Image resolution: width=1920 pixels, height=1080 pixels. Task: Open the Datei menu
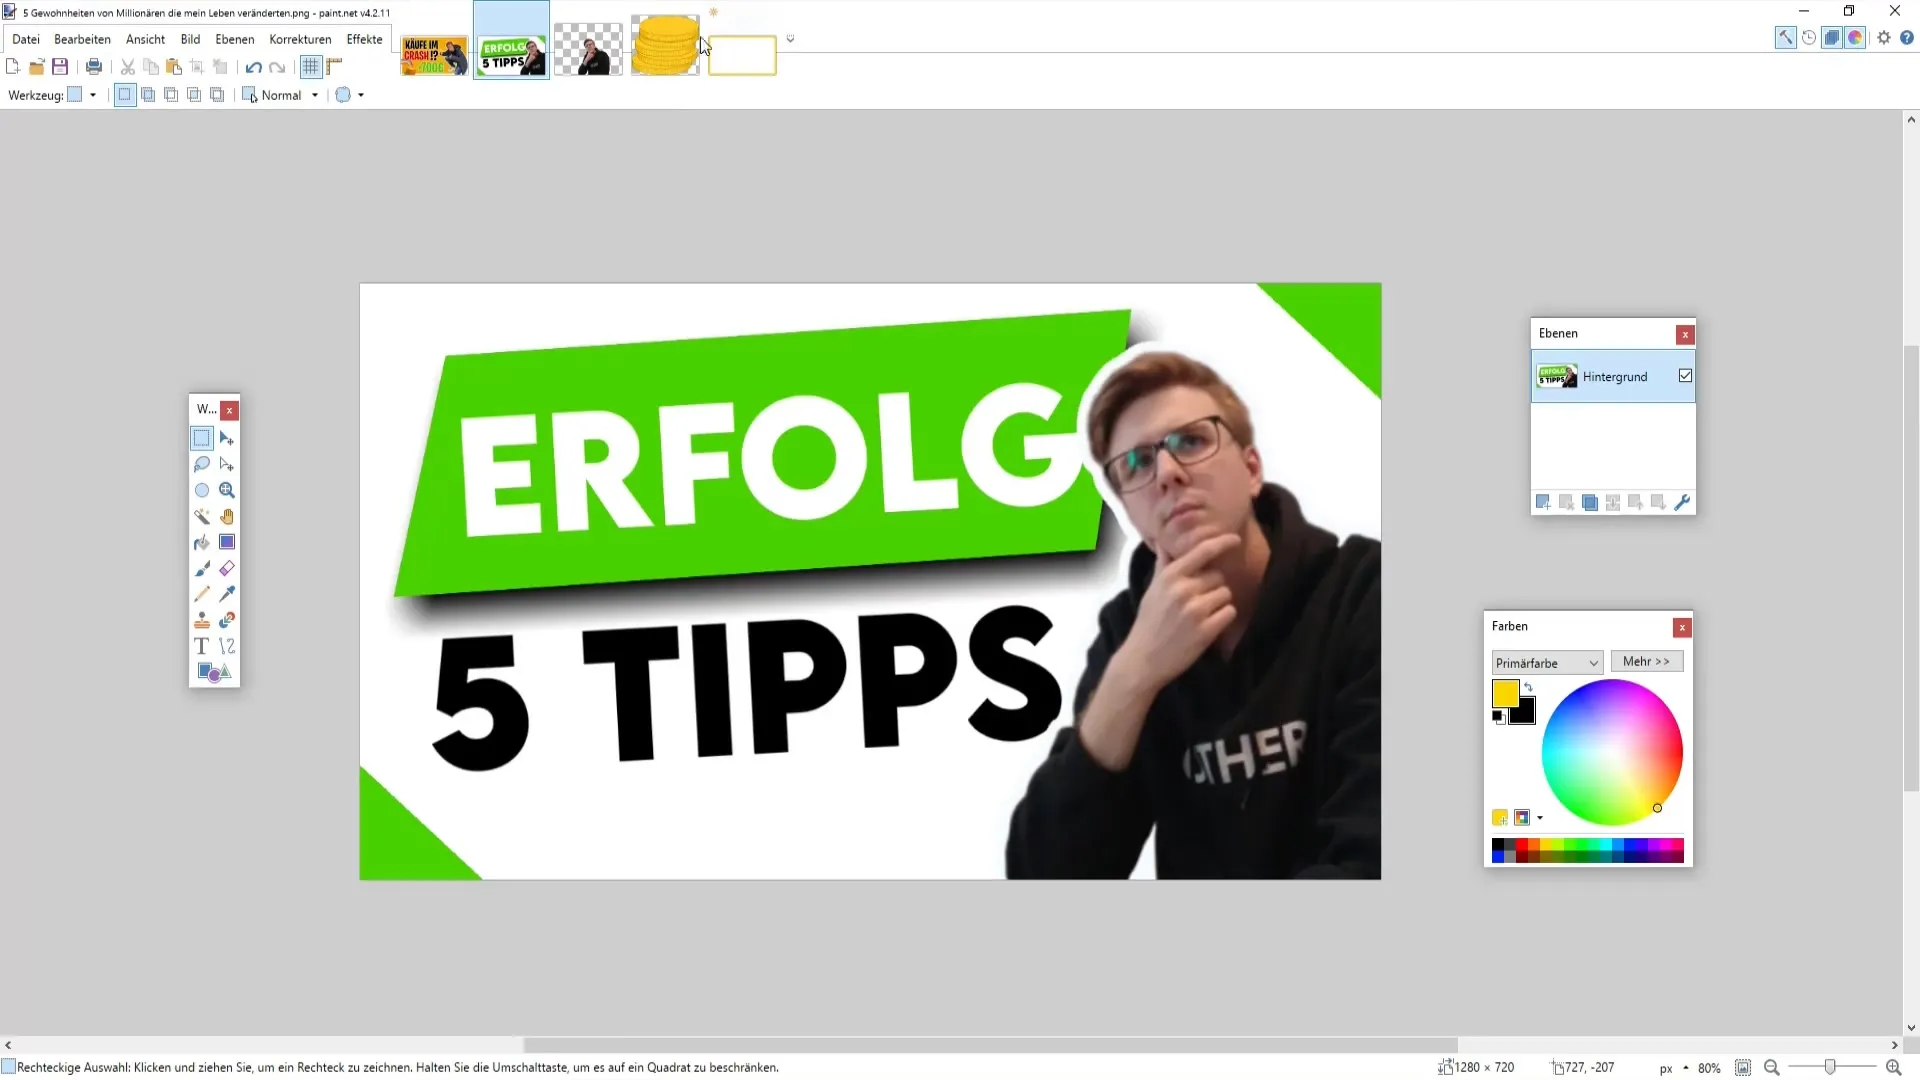tap(24, 38)
